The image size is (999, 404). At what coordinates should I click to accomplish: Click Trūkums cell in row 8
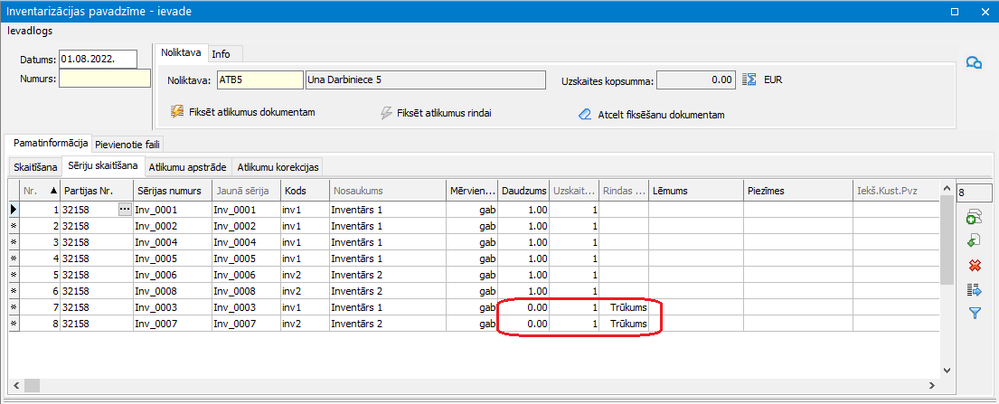tap(625, 324)
